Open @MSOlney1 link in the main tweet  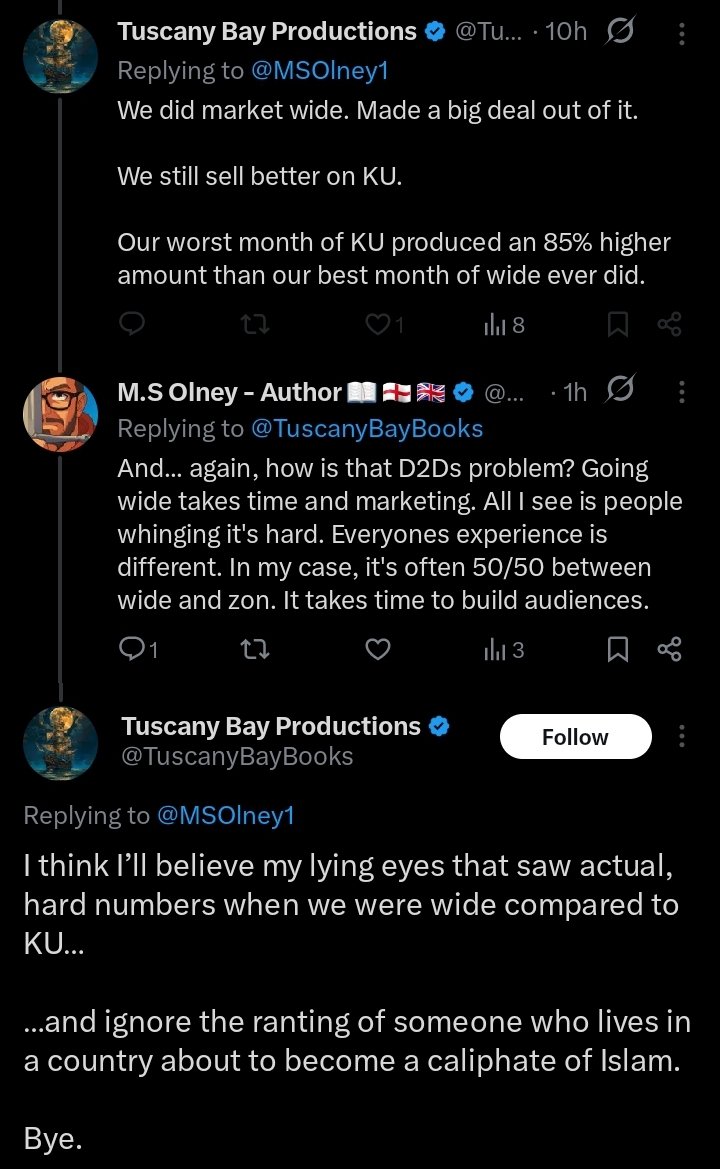226,815
